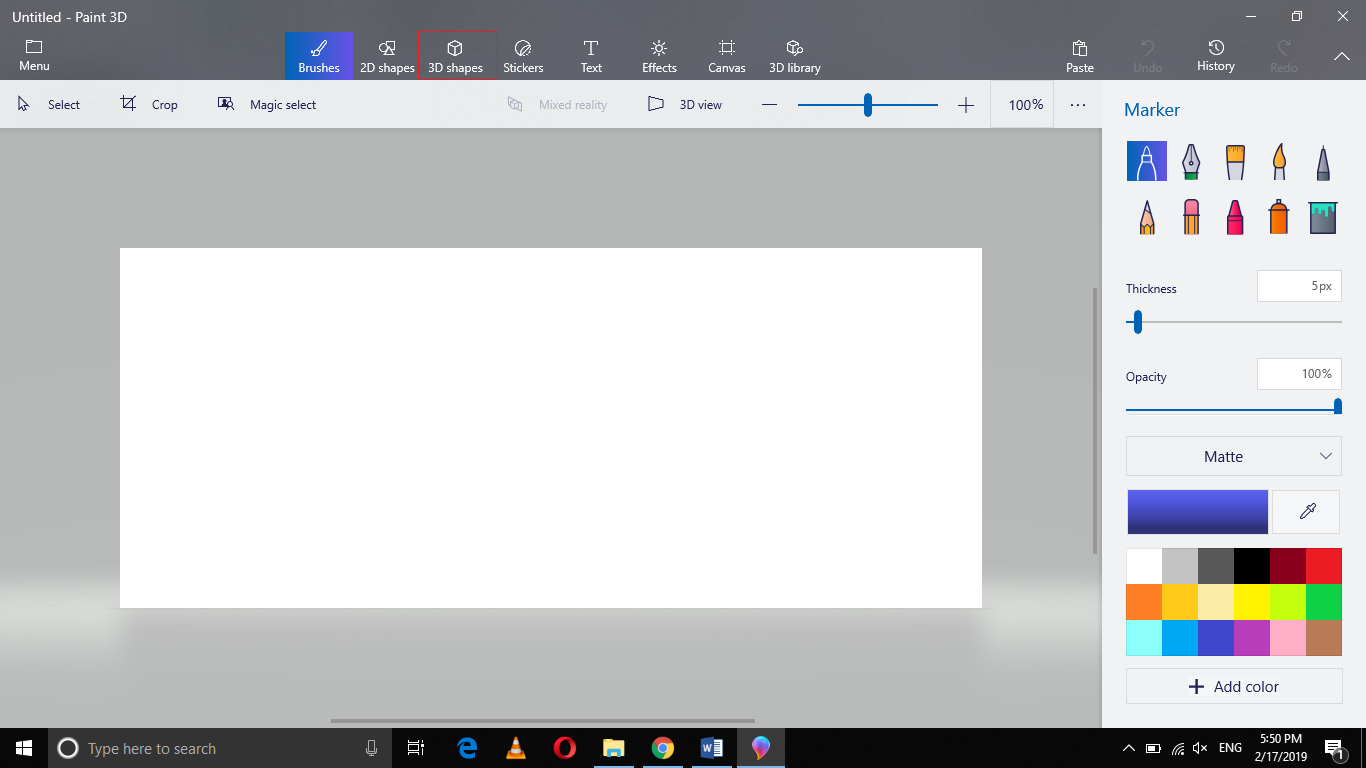
Task: Open the Matte finish dropdown
Action: pyautogui.click(x=1233, y=456)
